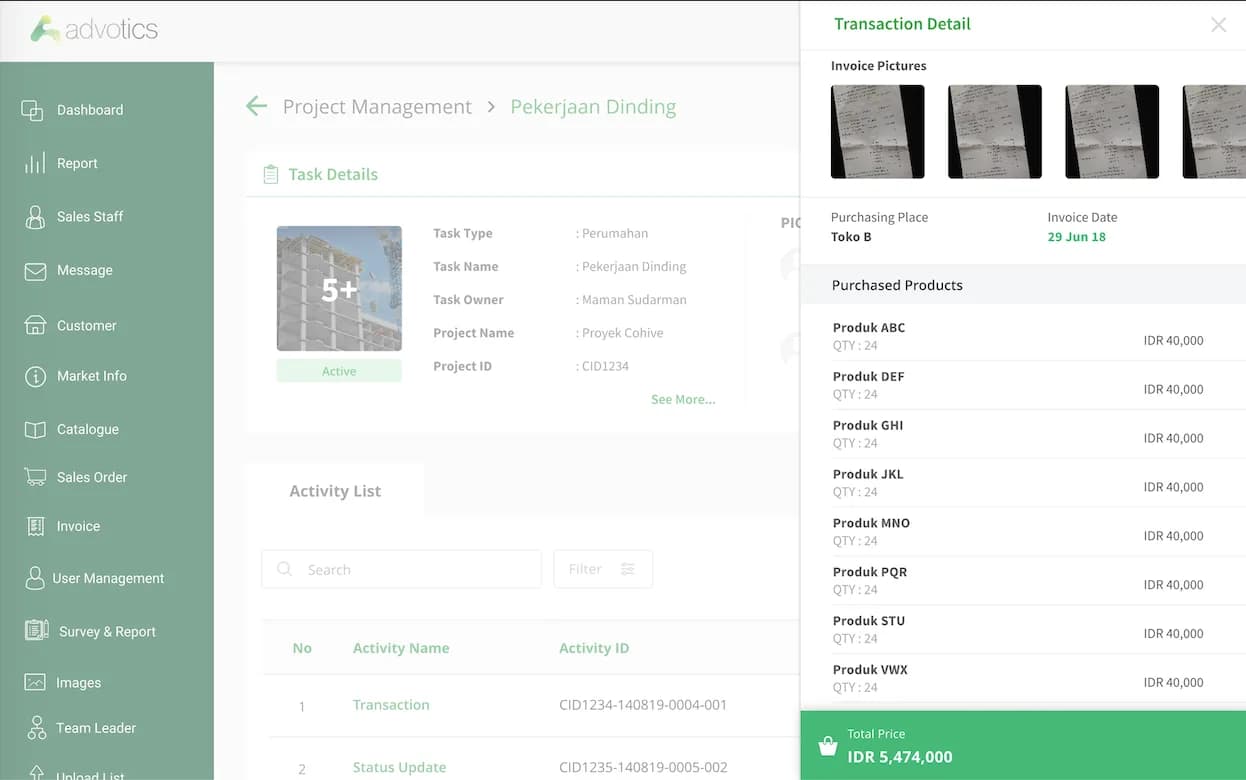Screen dimensions: 1246x780
Task: Open the 5+ building photo thumbnail
Action: click(339, 289)
